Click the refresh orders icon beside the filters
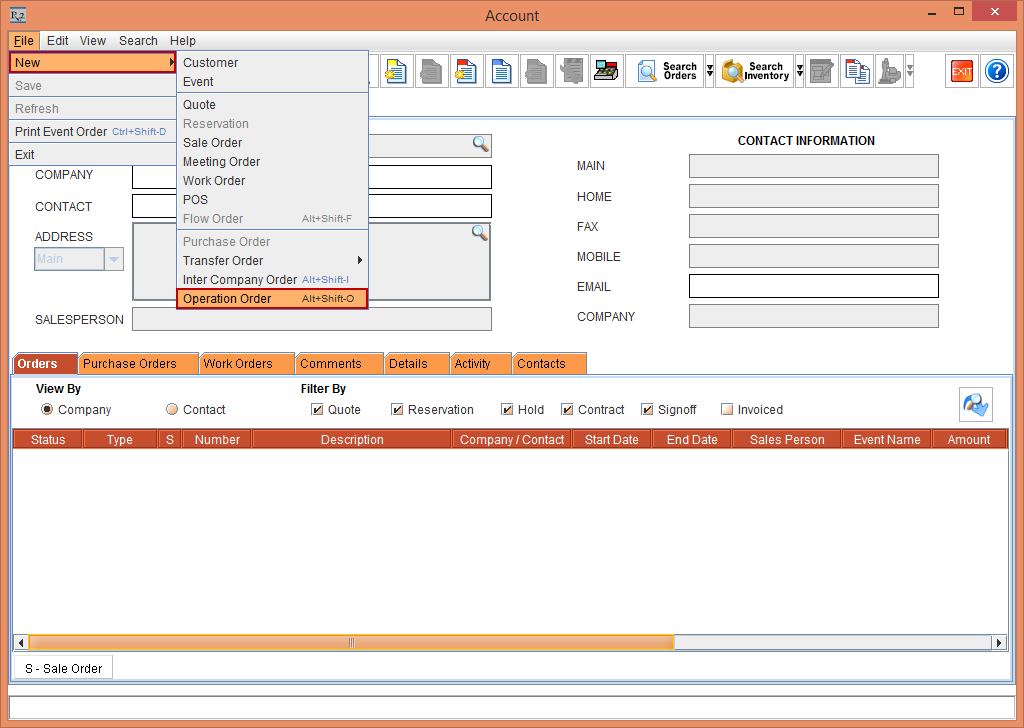The width and height of the screenshot is (1024, 728). pyautogui.click(x=975, y=404)
